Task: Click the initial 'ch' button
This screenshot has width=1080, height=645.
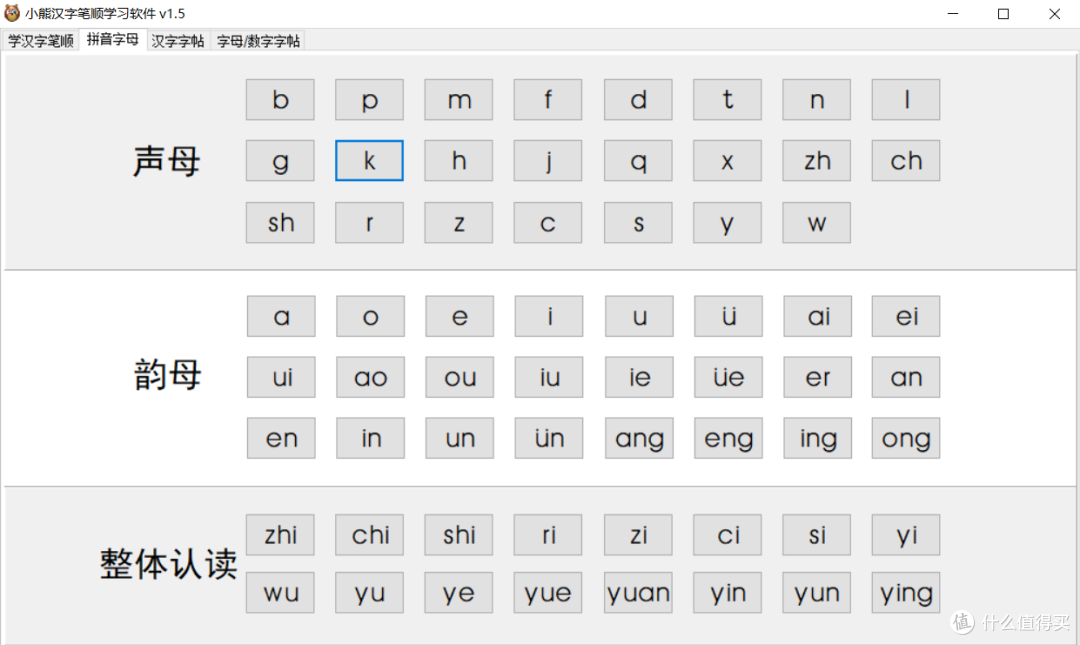Action: [906, 161]
